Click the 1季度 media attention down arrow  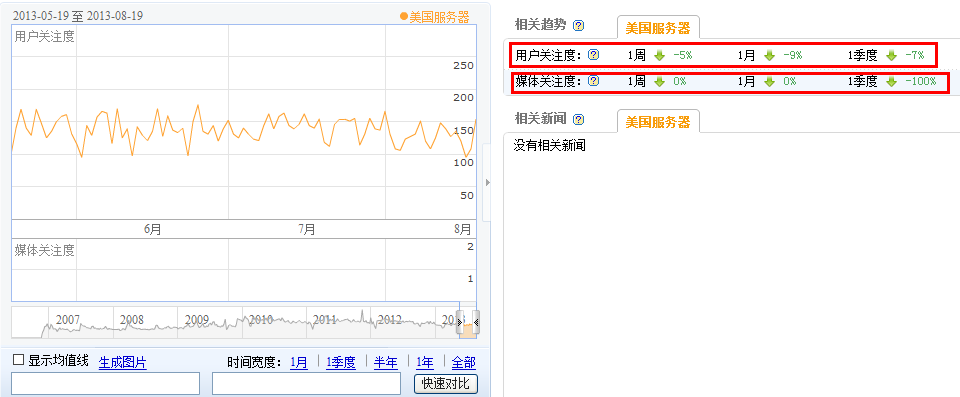(891, 81)
